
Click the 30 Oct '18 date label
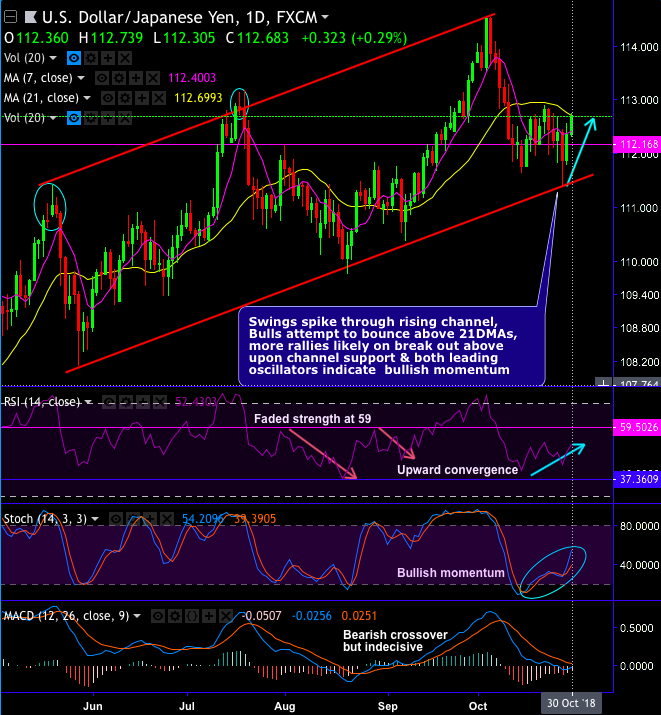pyautogui.click(x=571, y=703)
